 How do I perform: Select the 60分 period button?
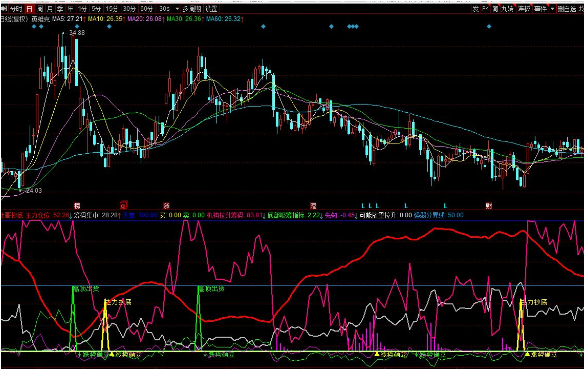pyautogui.click(x=147, y=9)
